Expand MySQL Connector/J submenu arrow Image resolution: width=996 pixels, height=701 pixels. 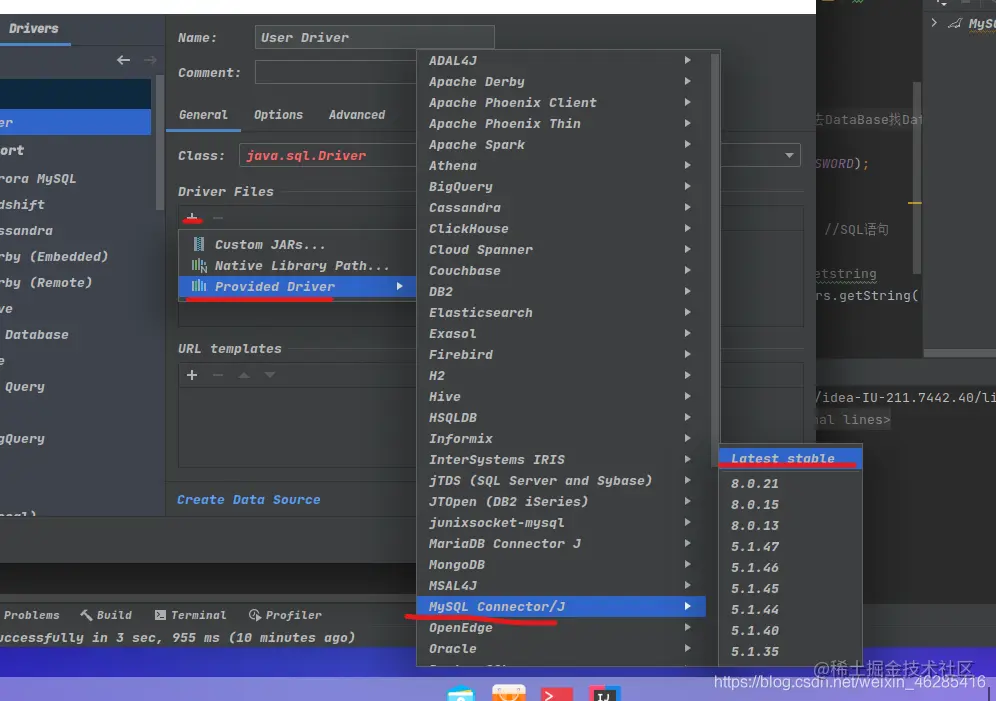pos(687,606)
